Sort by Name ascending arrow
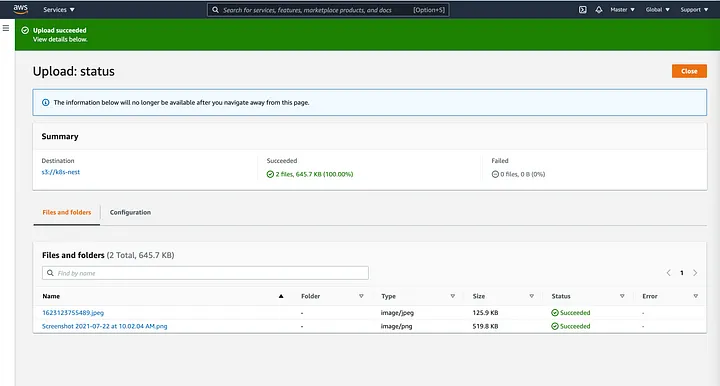720x386 pixels. point(281,296)
